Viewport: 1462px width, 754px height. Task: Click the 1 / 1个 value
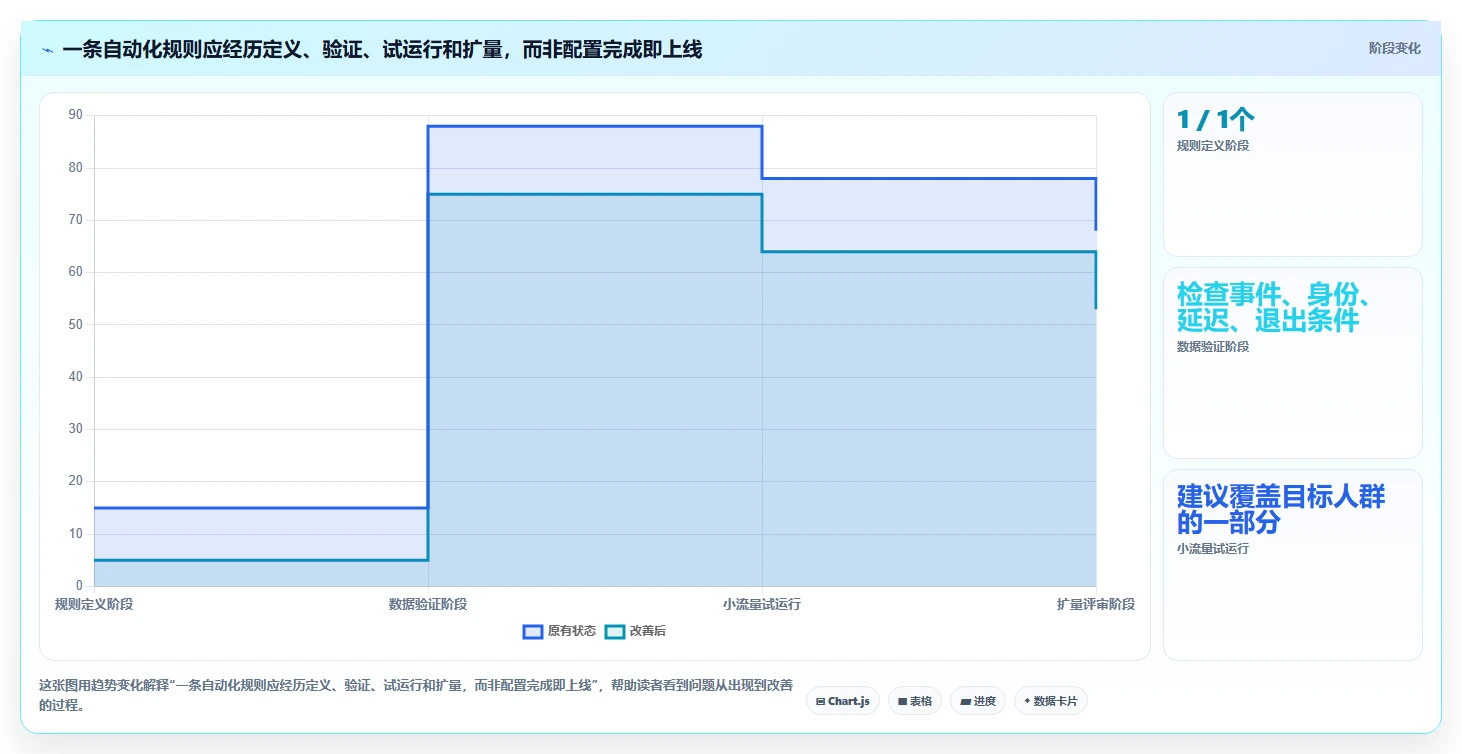[x=1215, y=120]
